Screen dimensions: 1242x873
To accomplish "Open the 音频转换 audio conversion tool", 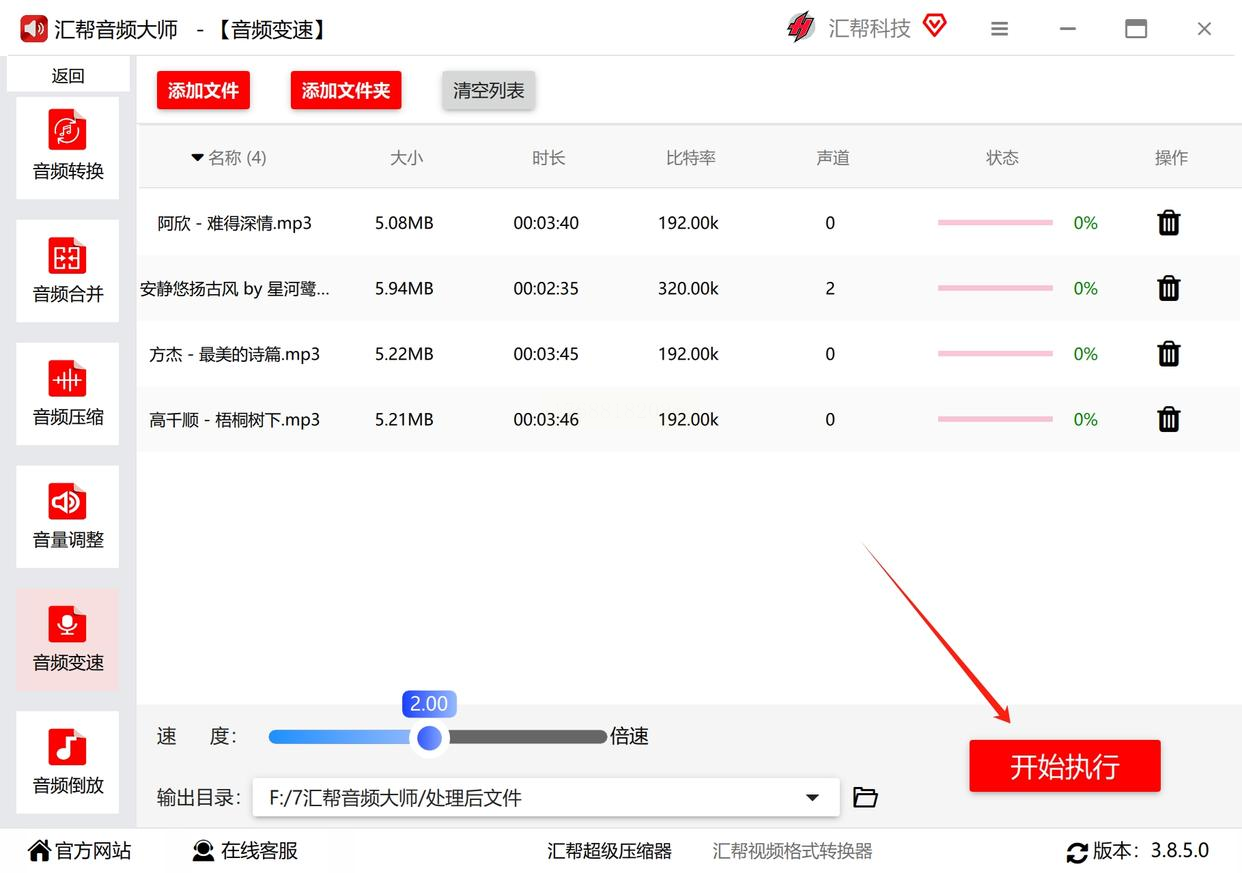I will point(68,147).
